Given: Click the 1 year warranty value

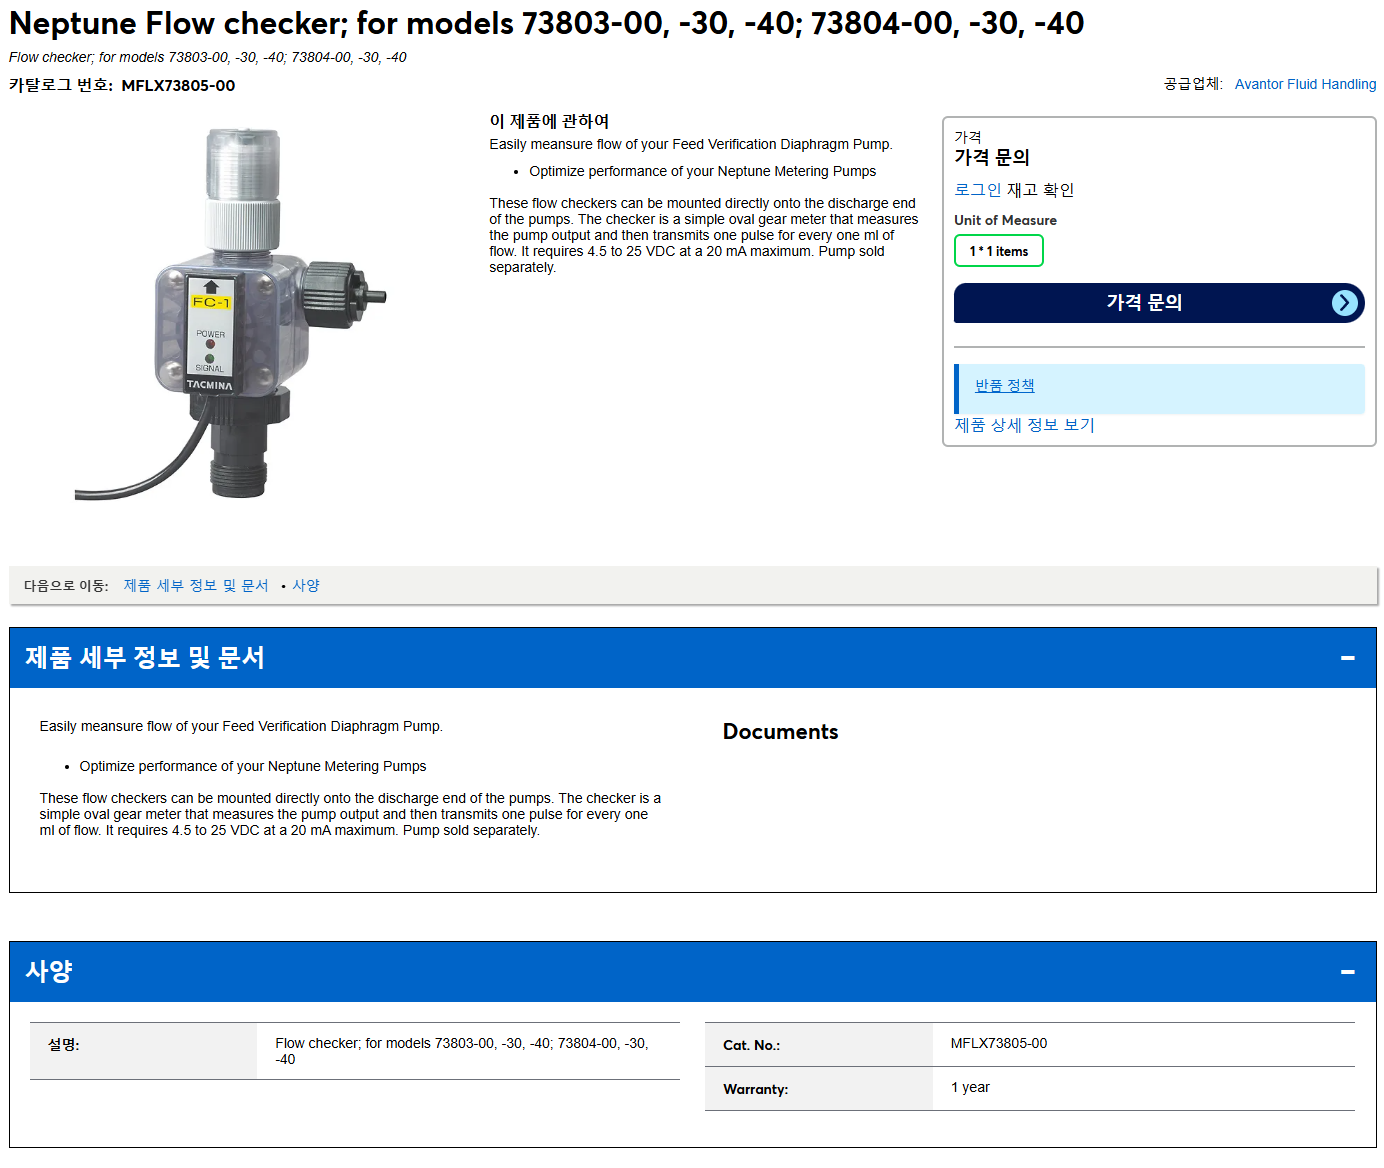Looking at the screenshot, I should click(970, 1087).
